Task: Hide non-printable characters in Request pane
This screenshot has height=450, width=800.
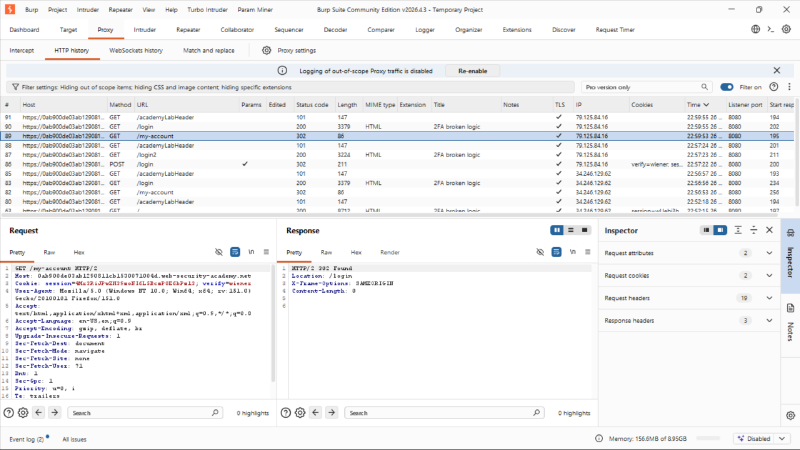Action: pos(219,252)
